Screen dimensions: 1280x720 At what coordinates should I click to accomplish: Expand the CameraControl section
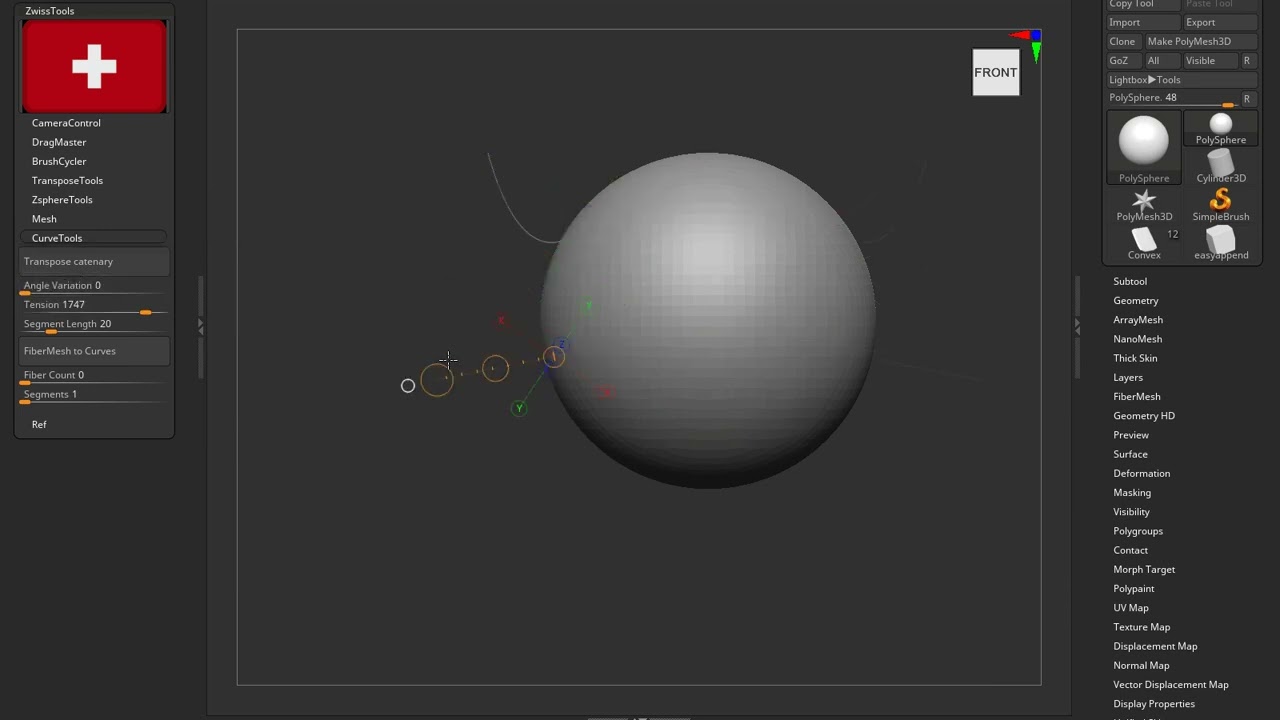tap(66, 123)
